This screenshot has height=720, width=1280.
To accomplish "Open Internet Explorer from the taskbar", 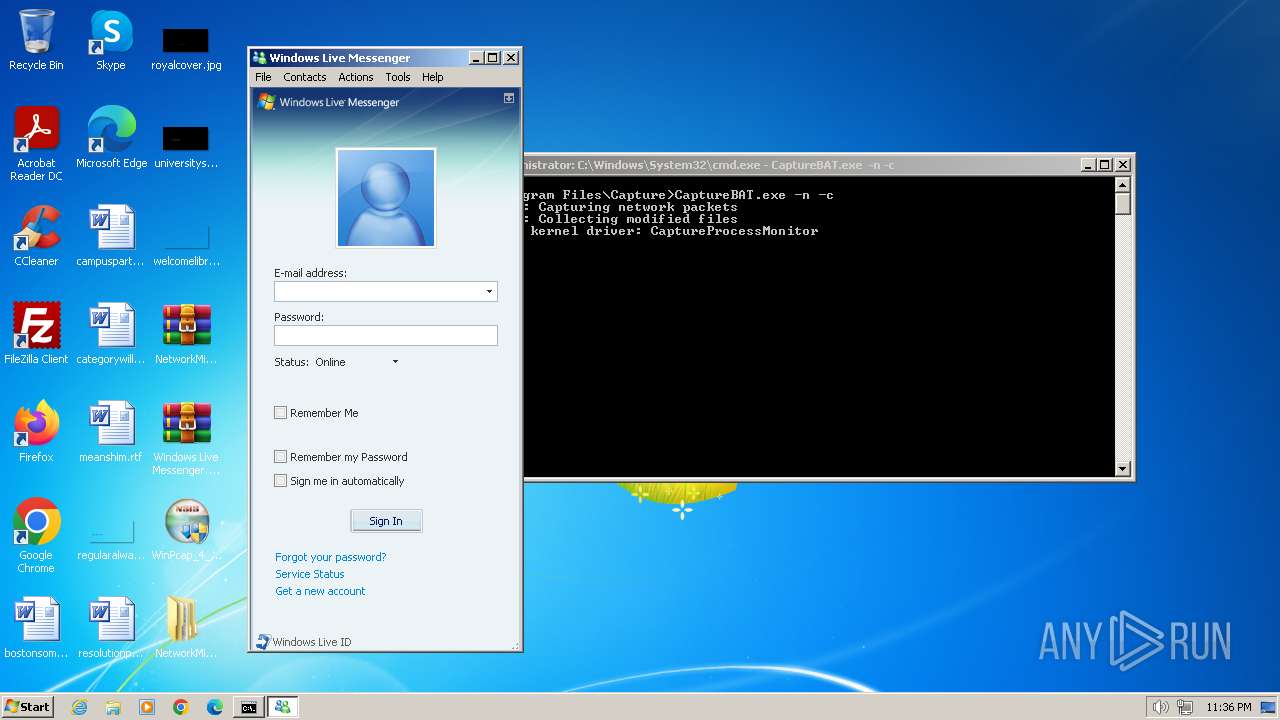I will 79,707.
